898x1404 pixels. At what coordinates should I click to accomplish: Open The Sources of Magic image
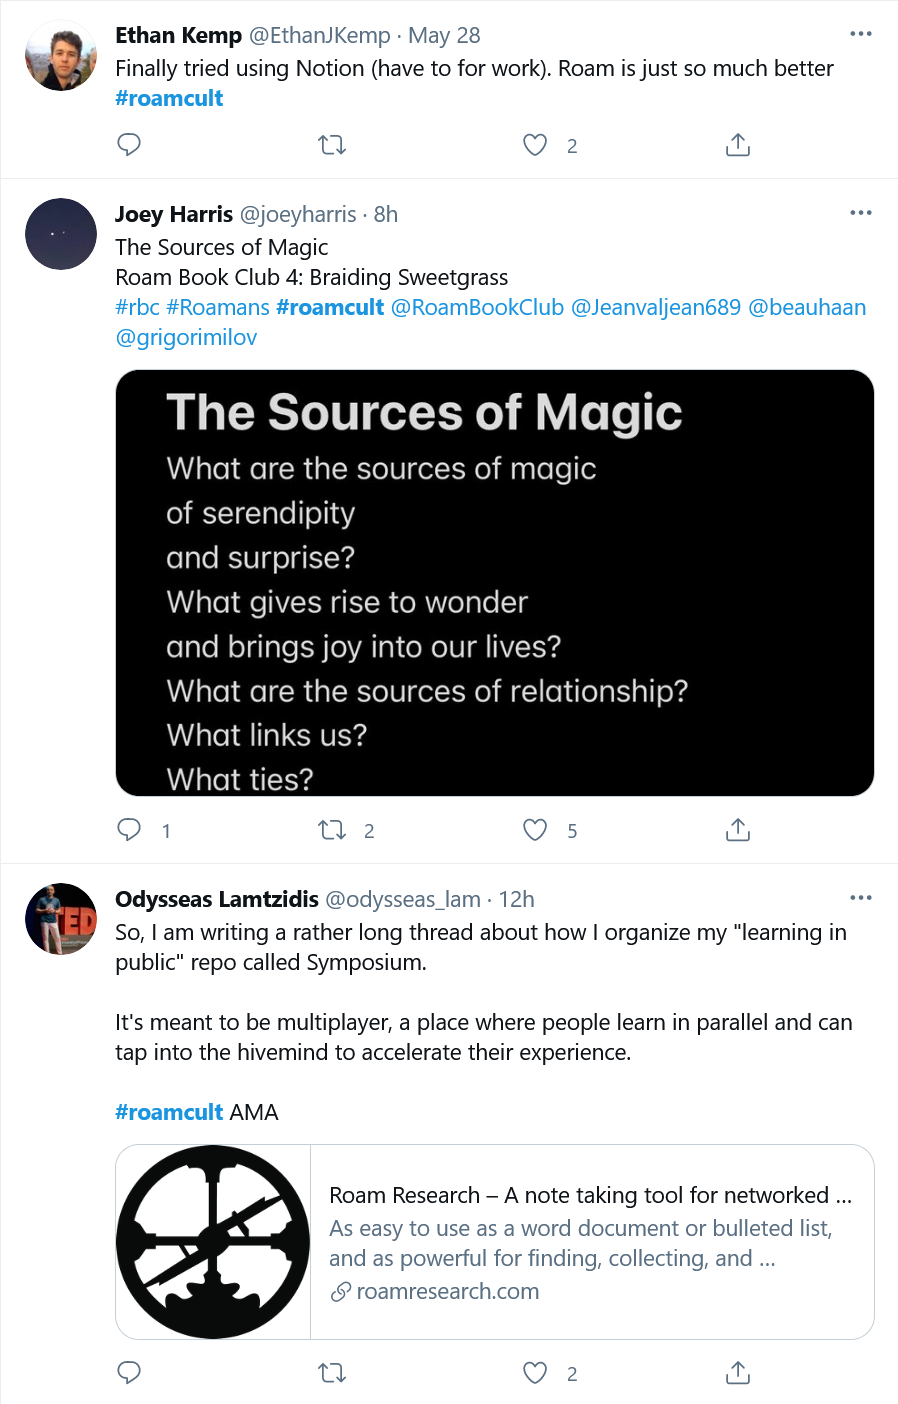[x=494, y=583]
